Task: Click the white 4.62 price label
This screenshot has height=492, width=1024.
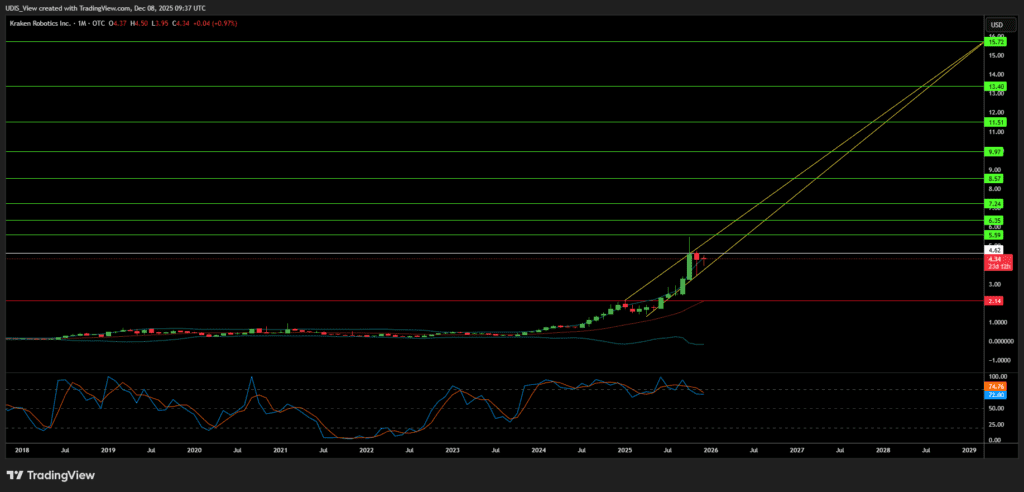Action: (995, 249)
